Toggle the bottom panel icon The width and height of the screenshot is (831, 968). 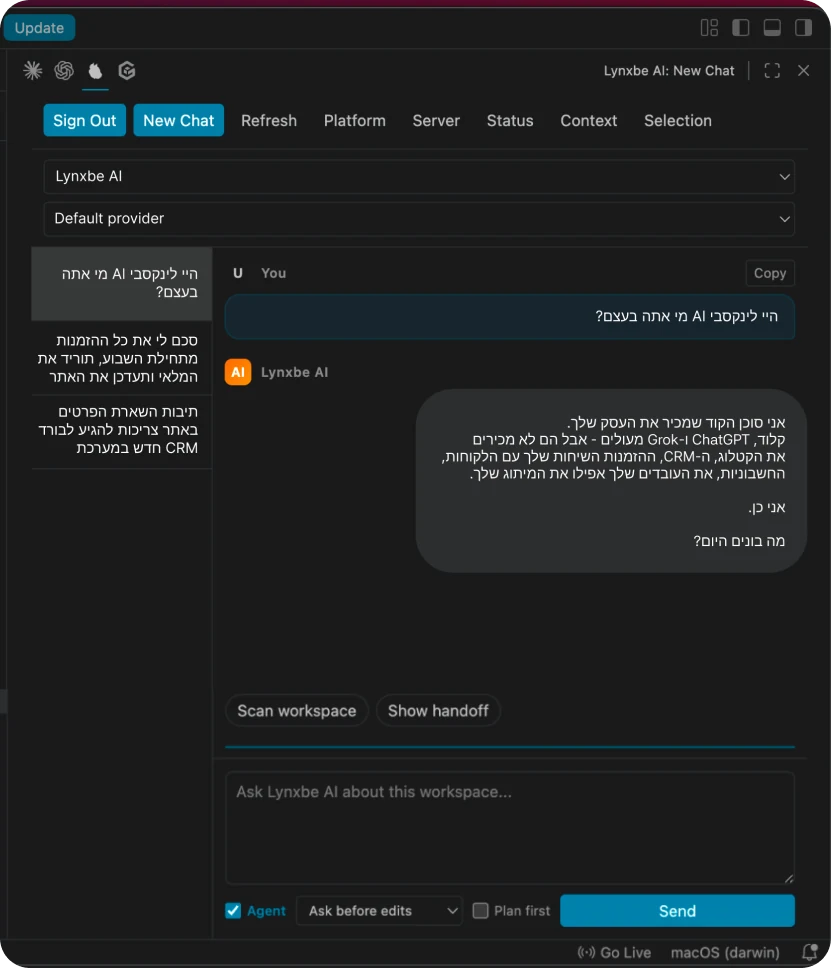[x=772, y=28]
